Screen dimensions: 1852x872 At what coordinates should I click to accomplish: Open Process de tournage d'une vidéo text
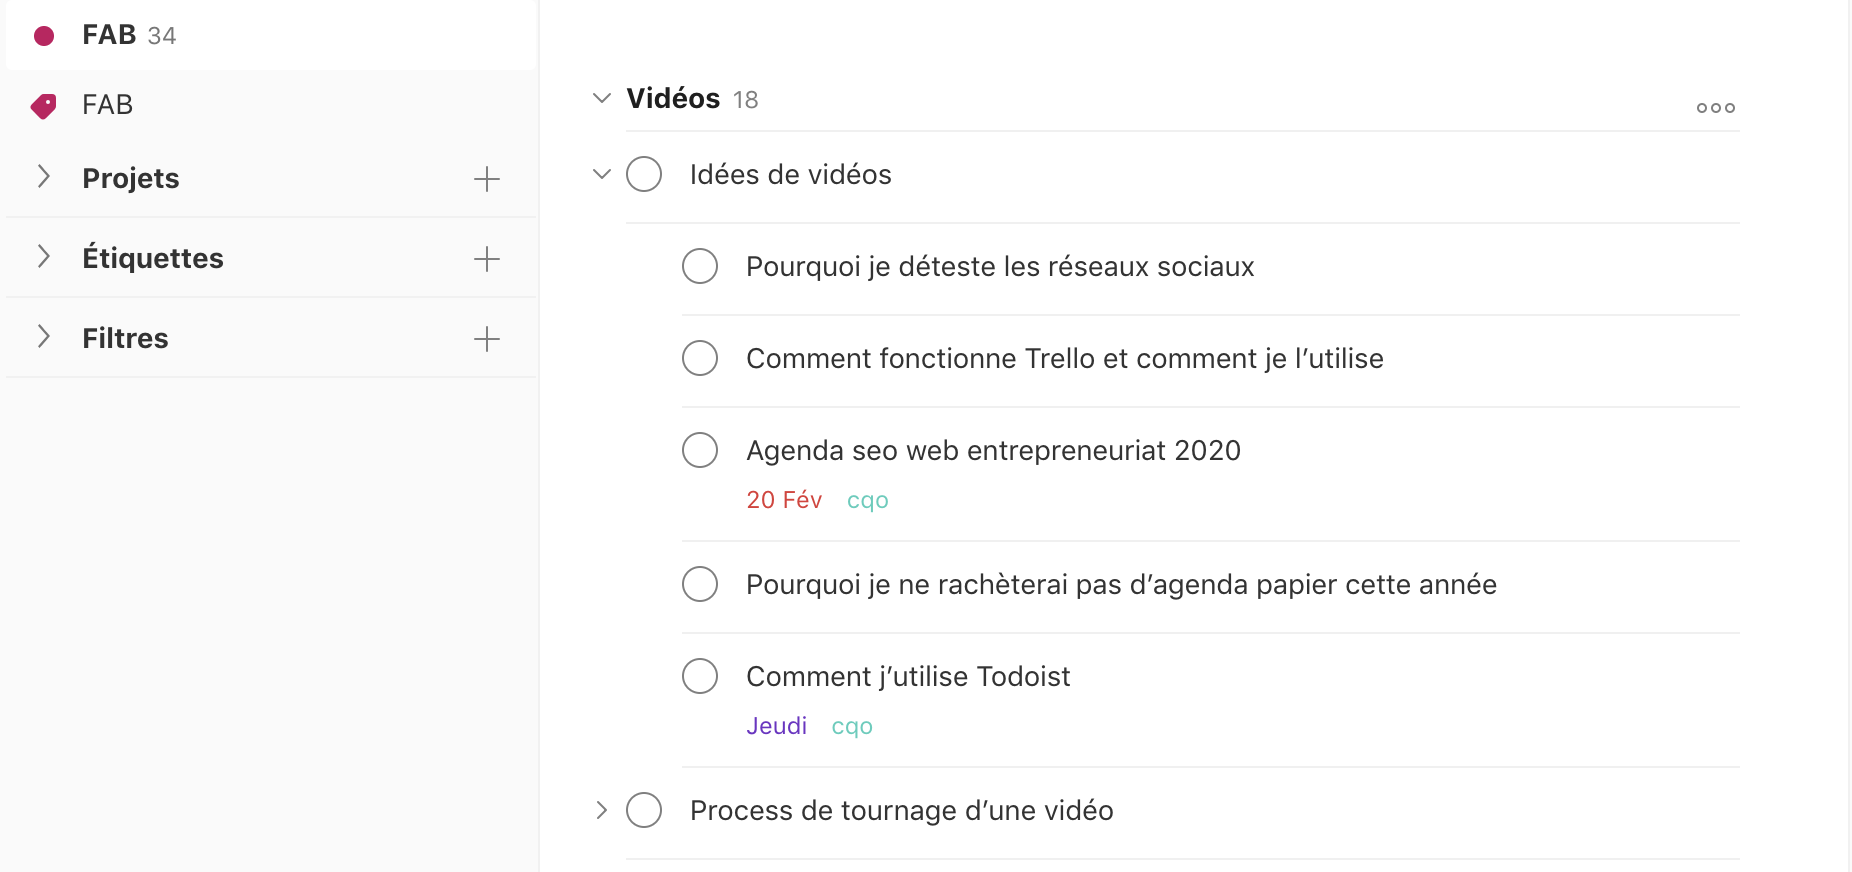pyautogui.click(x=901, y=811)
